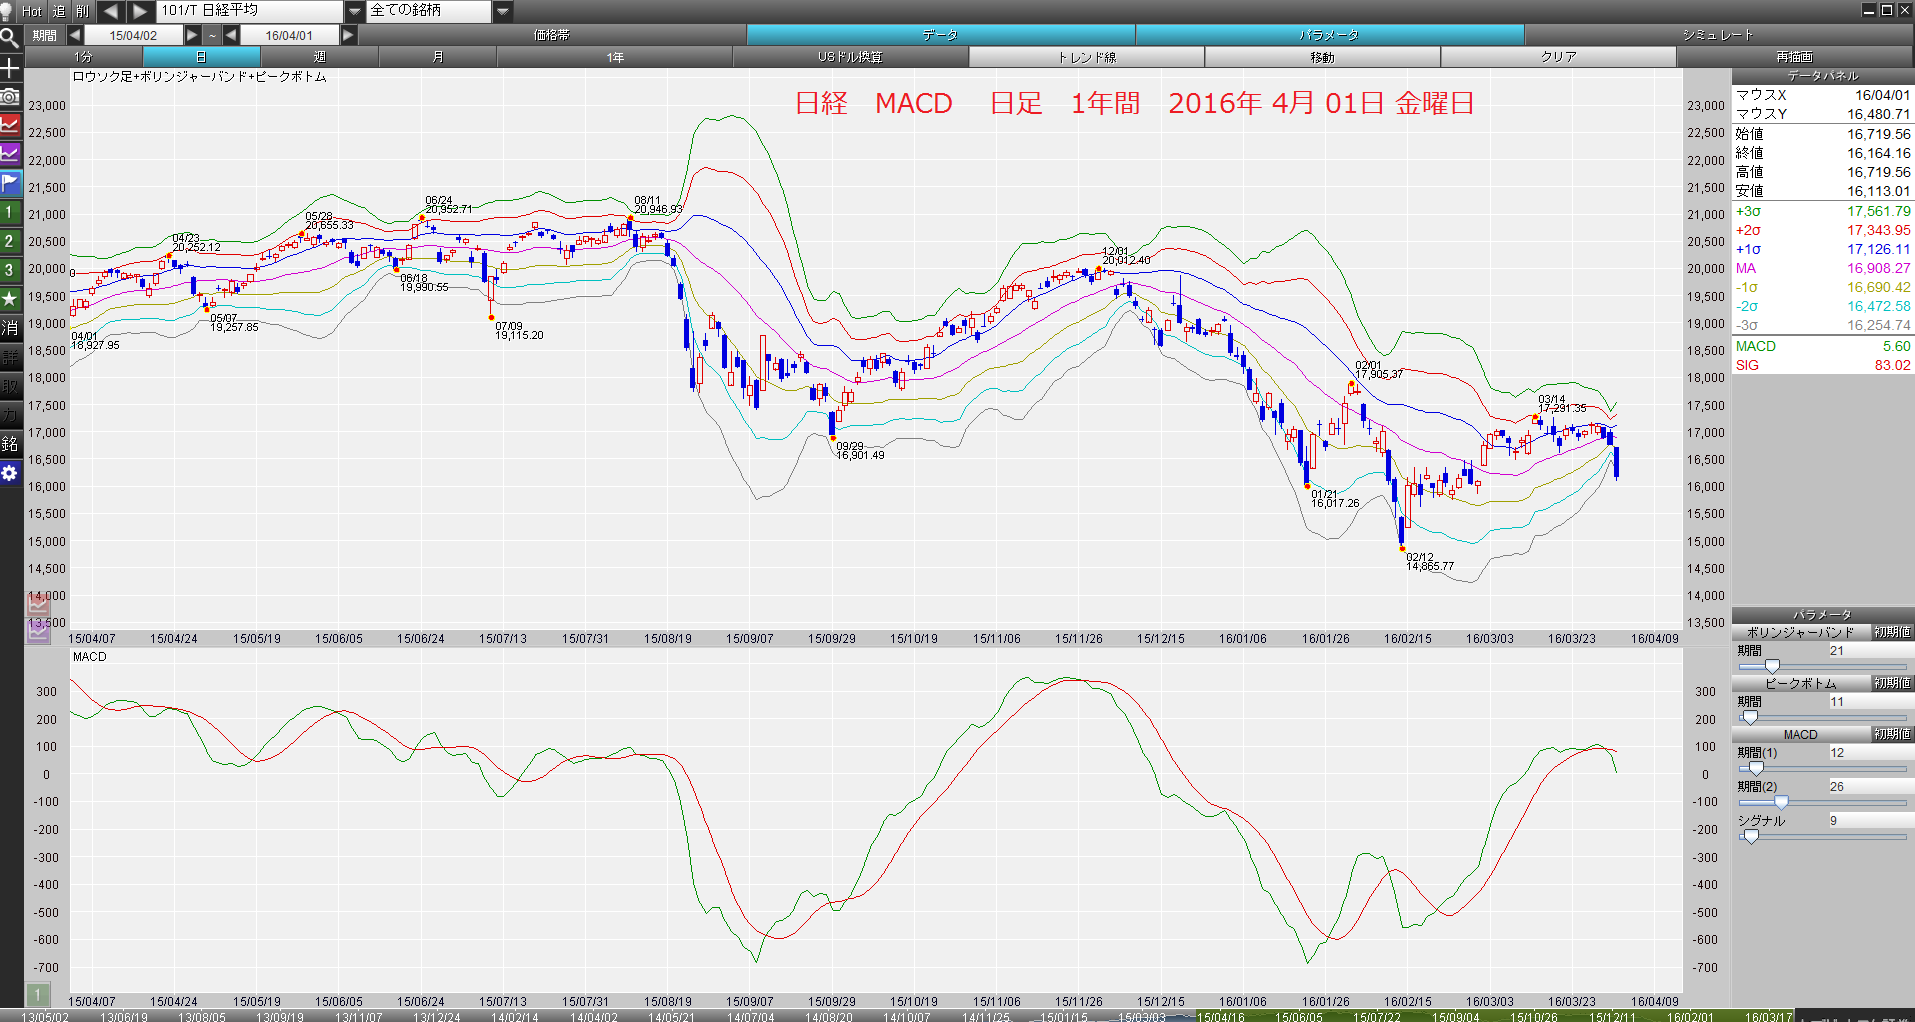Click the 銘 stock icon in sidebar

point(10,444)
